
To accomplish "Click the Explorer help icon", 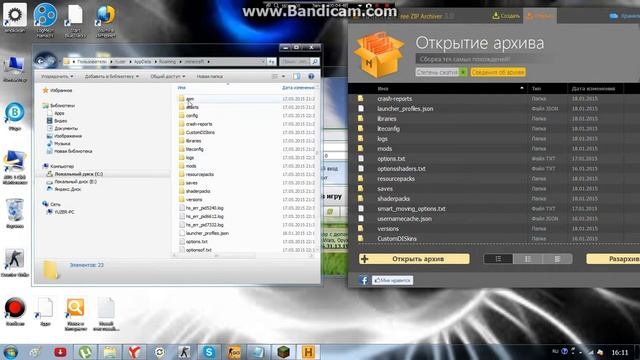I will [x=311, y=76].
